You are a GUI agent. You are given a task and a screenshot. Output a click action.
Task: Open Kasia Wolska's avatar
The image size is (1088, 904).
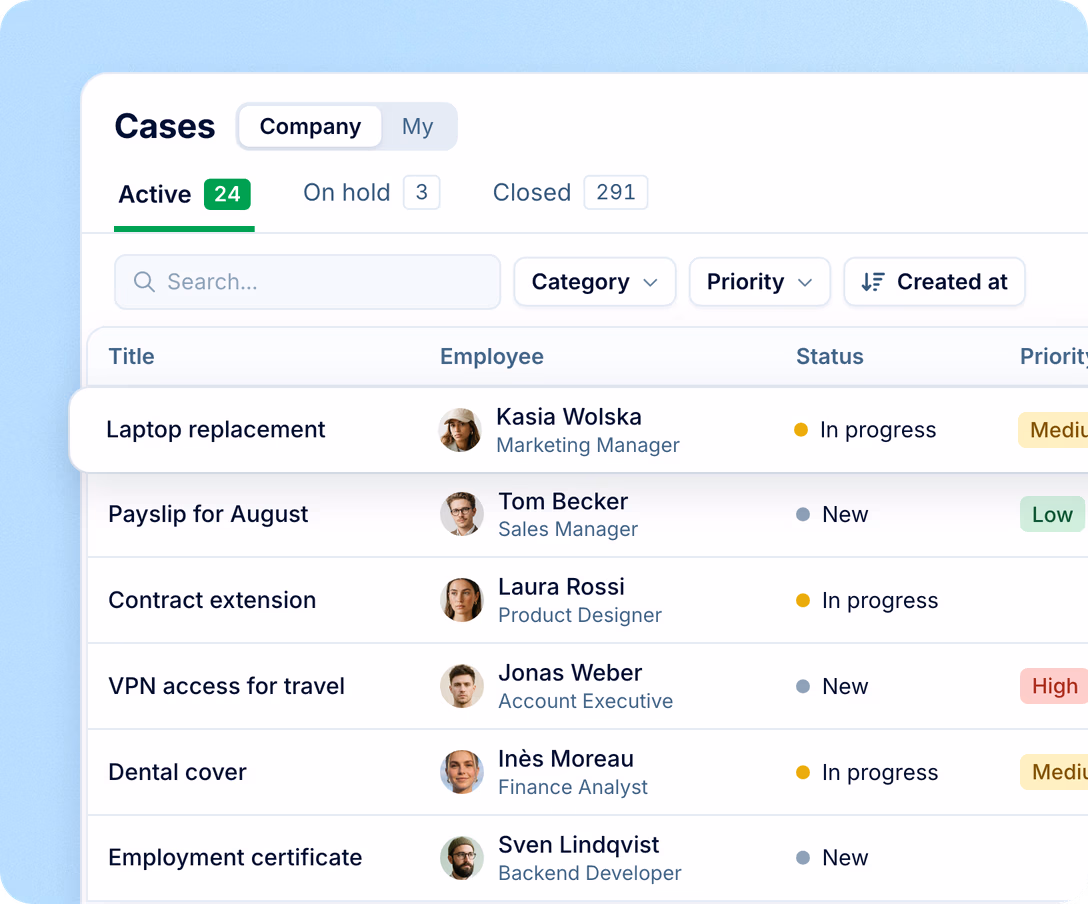pyautogui.click(x=460, y=430)
